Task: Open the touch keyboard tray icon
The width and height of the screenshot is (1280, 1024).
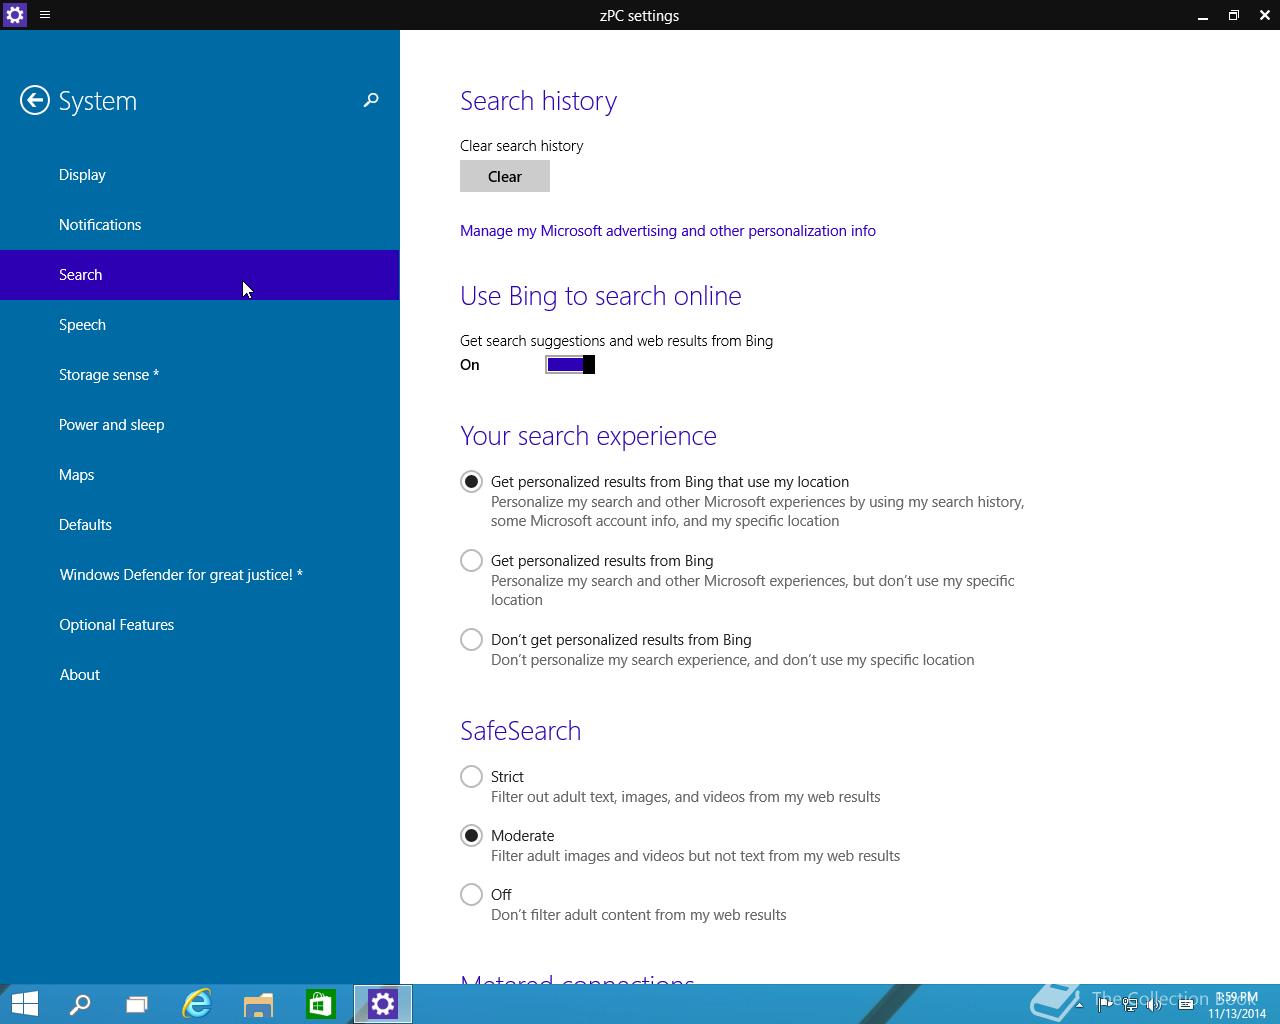Action: coord(1186,1005)
